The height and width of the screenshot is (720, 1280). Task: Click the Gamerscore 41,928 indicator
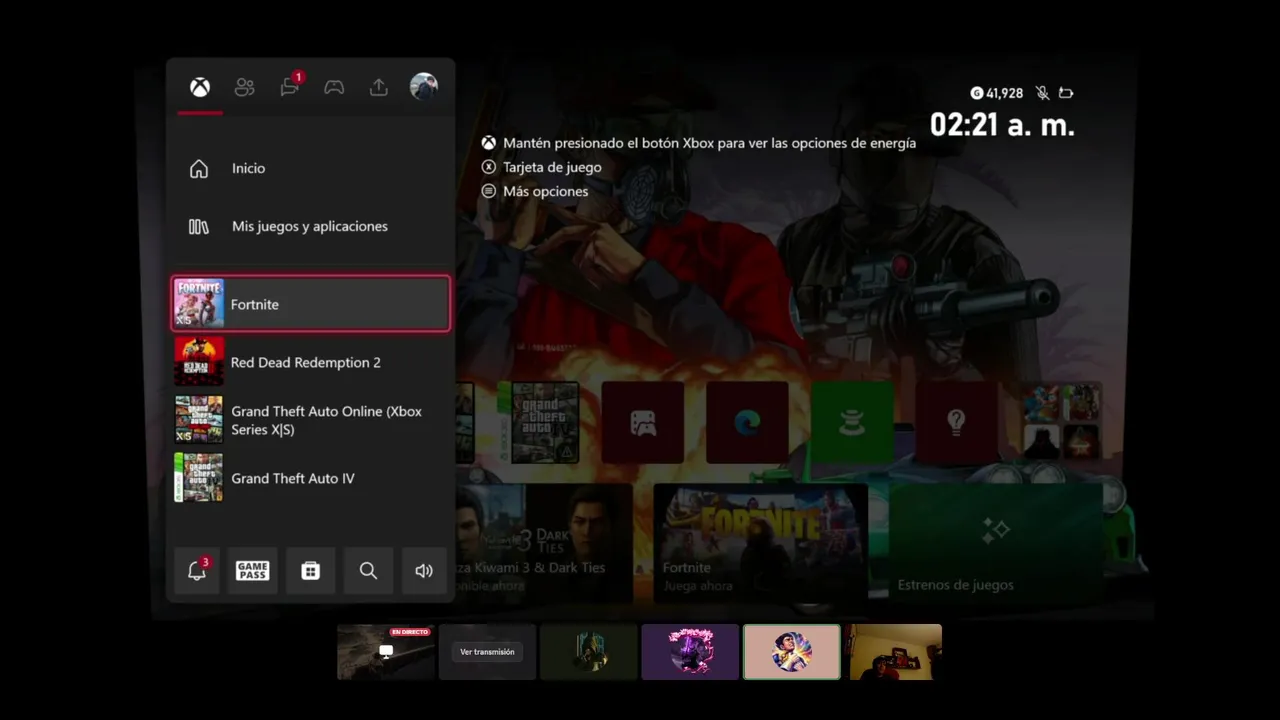click(x=997, y=93)
